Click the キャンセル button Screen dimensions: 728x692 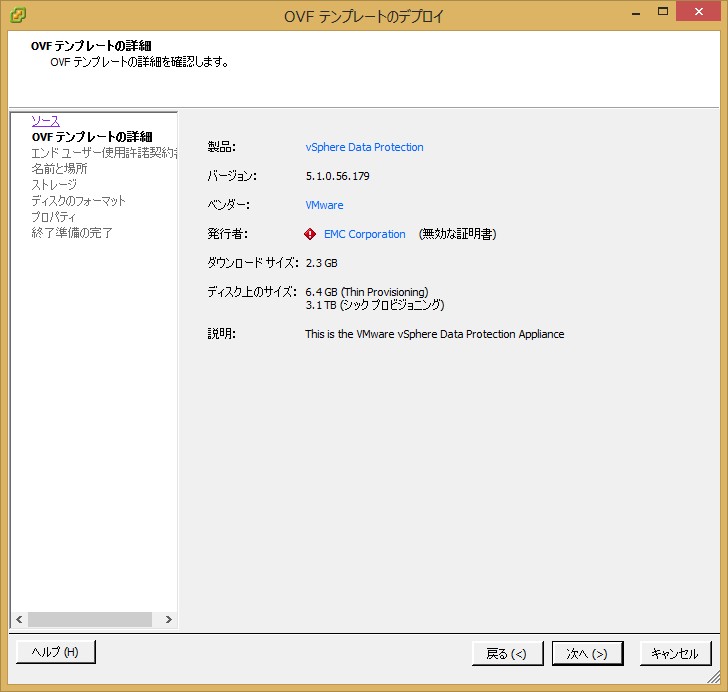675,653
